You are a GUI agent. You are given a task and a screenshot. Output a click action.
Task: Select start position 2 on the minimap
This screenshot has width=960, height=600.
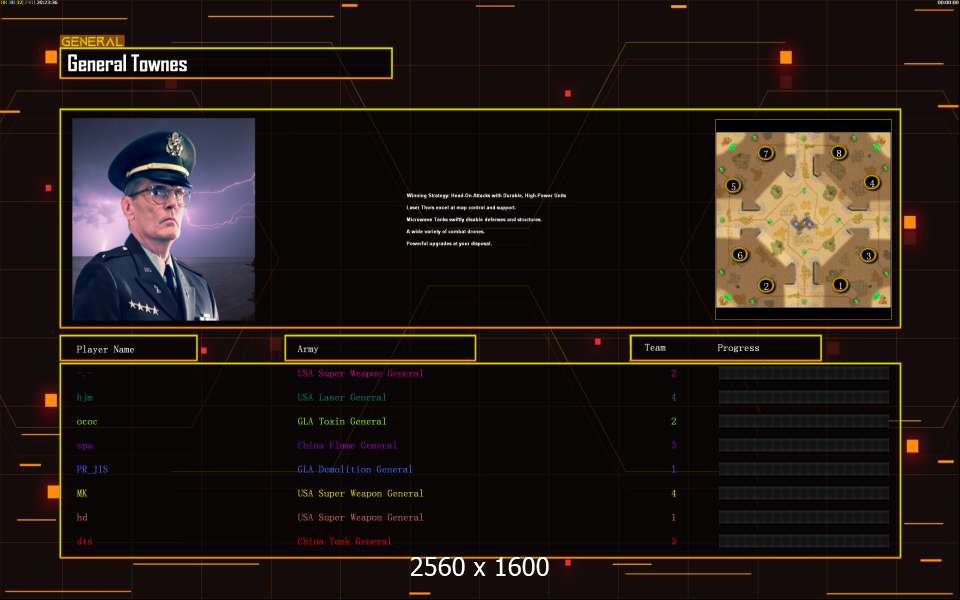coord(766,285)
